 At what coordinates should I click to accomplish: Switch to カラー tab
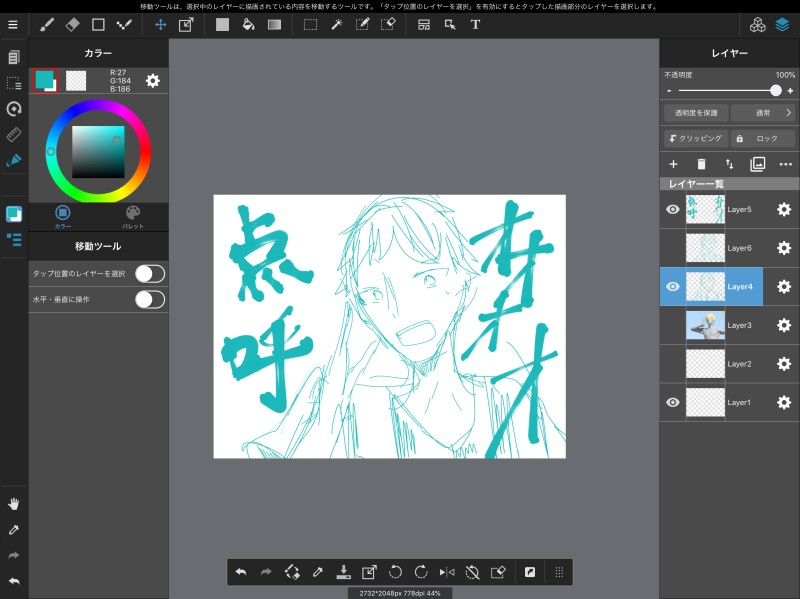click(x=63, y=217)
